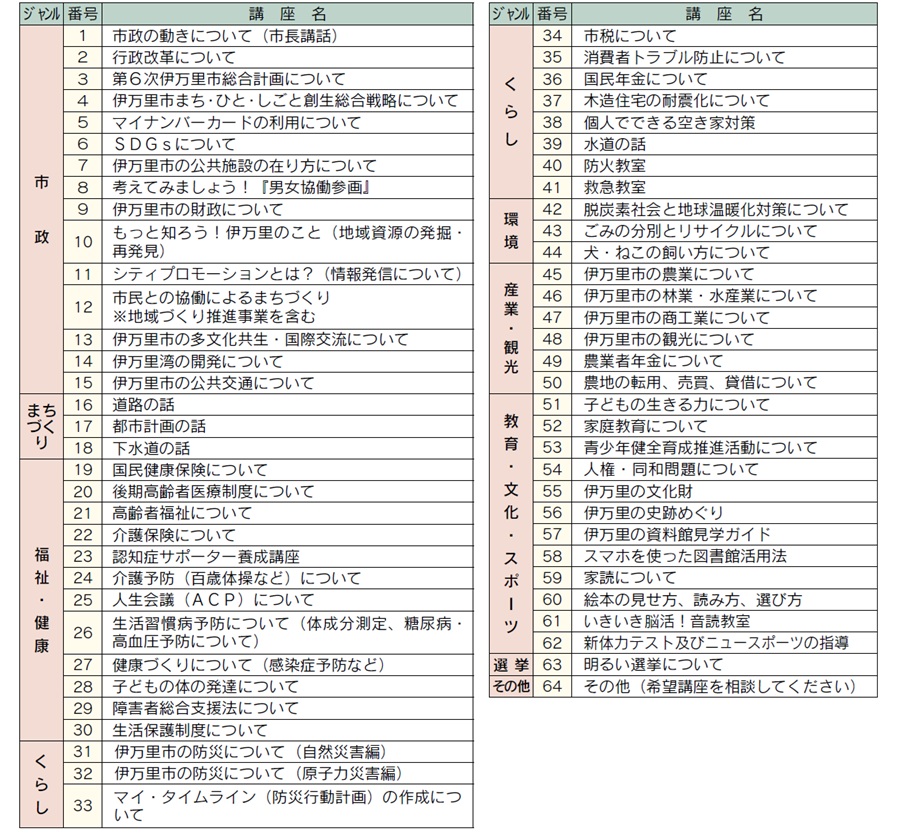Select ごみの分別とリサイクルについて
Viewport: 900px width, 840px height.
[700, 231]
